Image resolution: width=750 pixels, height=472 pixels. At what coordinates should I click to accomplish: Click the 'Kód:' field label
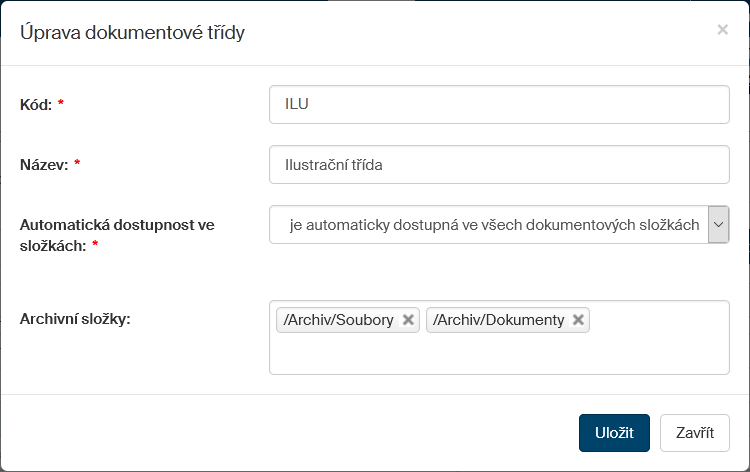36,104
